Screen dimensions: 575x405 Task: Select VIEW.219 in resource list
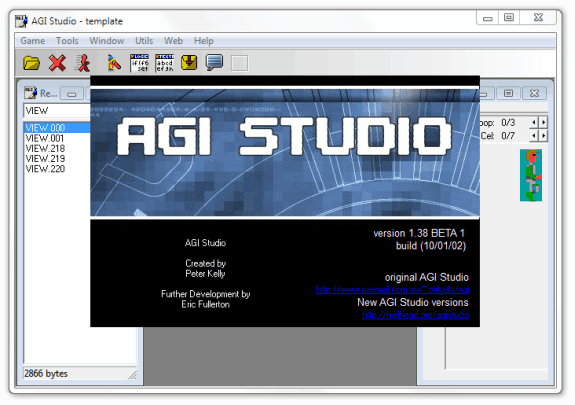(x=57, y=158)
